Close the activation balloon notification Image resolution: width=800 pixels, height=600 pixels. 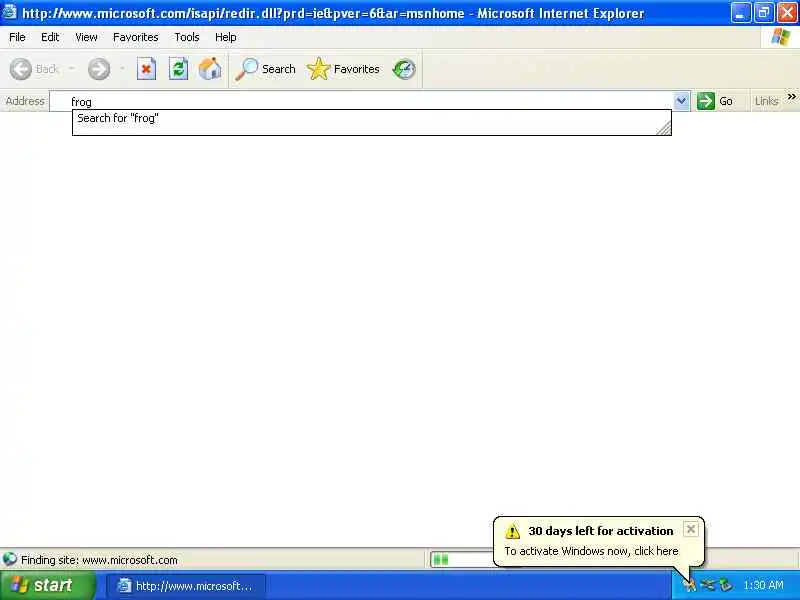pyautogui.click(x=691, y=529)
